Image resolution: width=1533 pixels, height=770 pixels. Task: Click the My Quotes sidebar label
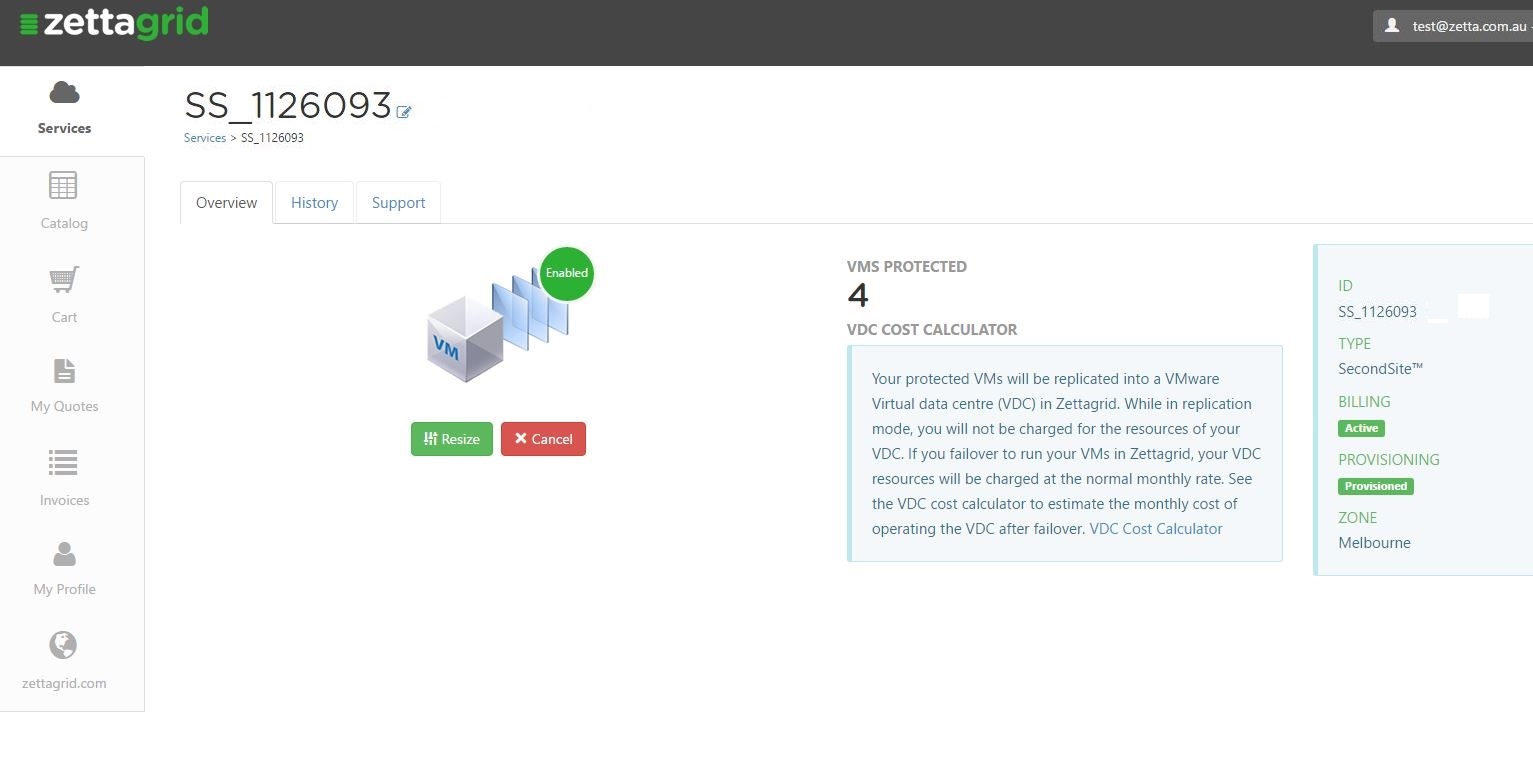[x=64, y=406]
